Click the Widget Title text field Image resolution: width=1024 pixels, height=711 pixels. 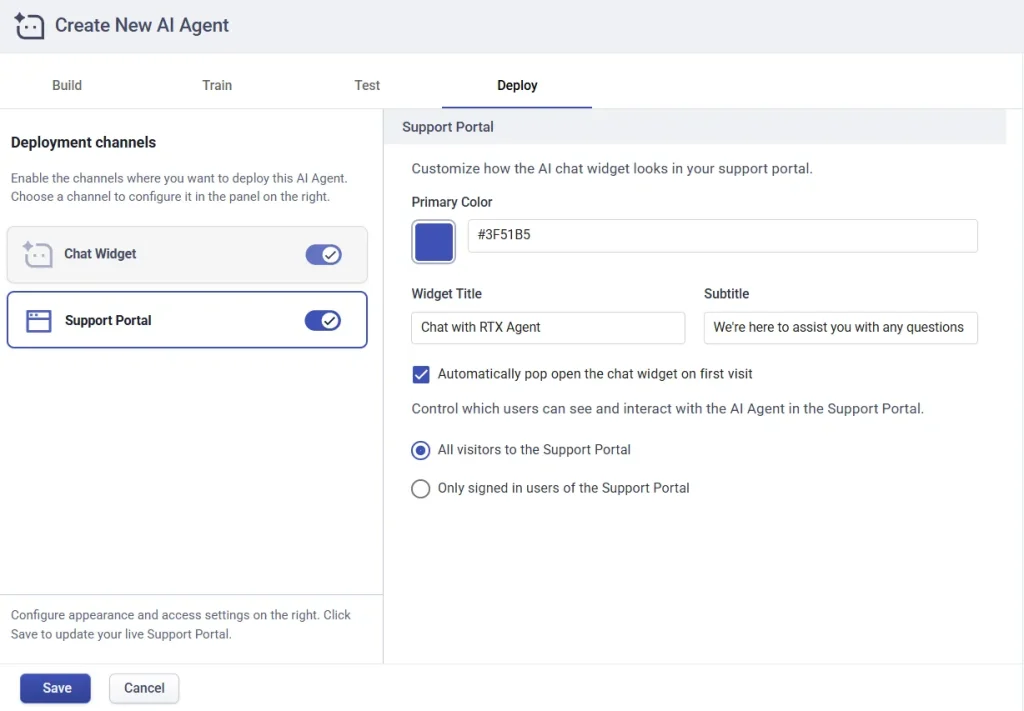[x=547, y=327]
